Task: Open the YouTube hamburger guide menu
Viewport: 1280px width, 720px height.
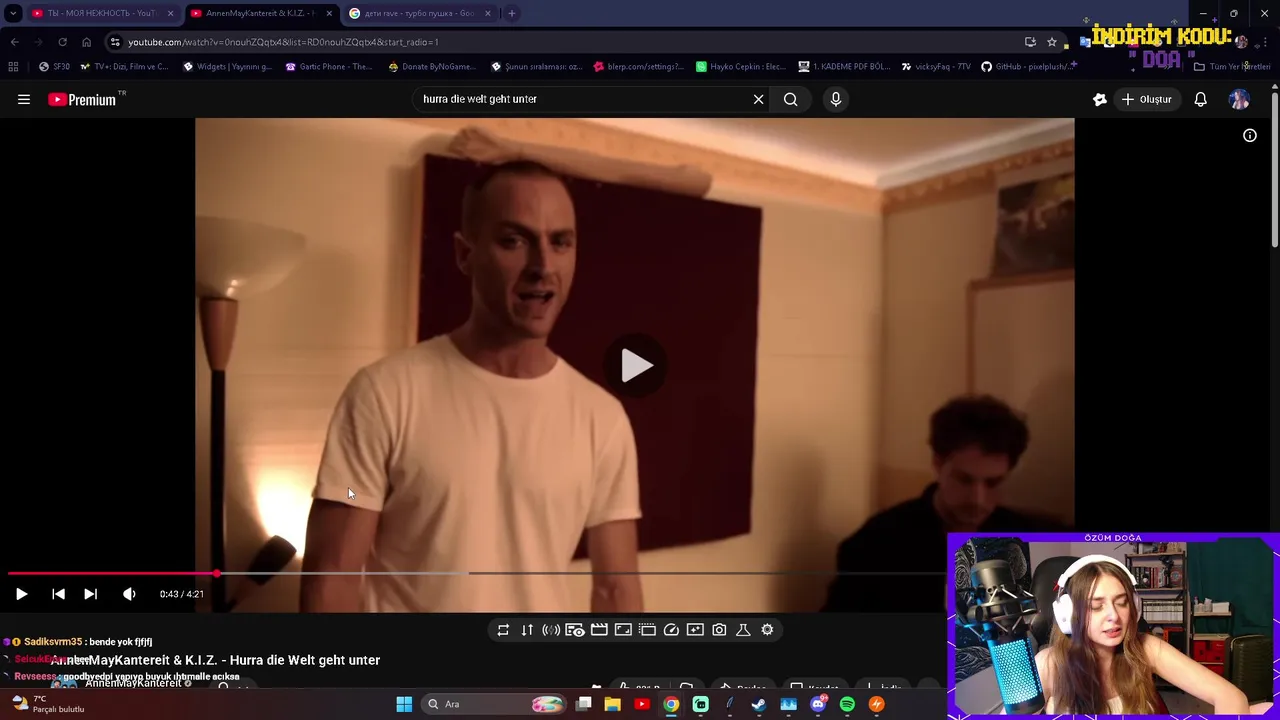Action: [x=24, y=99]
